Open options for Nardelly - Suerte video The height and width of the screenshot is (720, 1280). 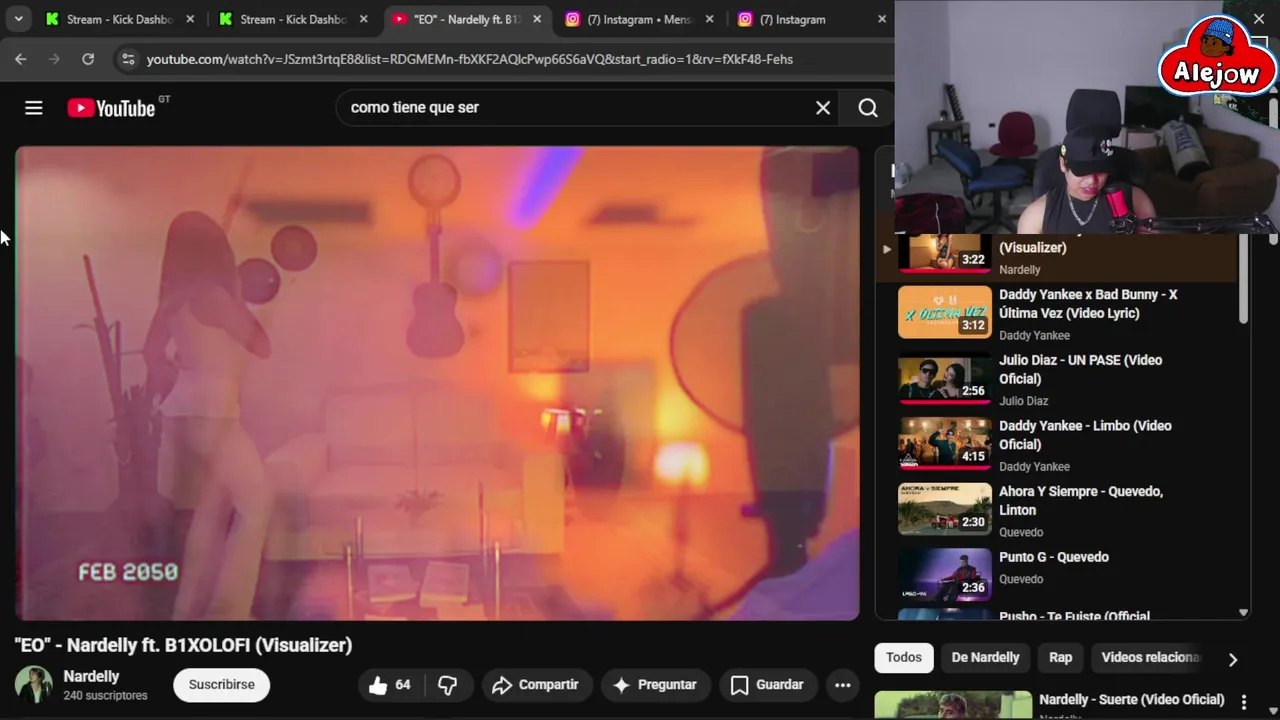tap(1244, 702)
